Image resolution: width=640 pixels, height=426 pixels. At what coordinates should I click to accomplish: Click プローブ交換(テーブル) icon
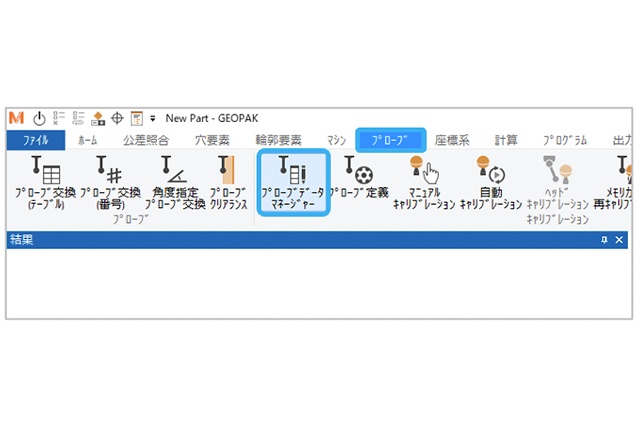[45, 182]
